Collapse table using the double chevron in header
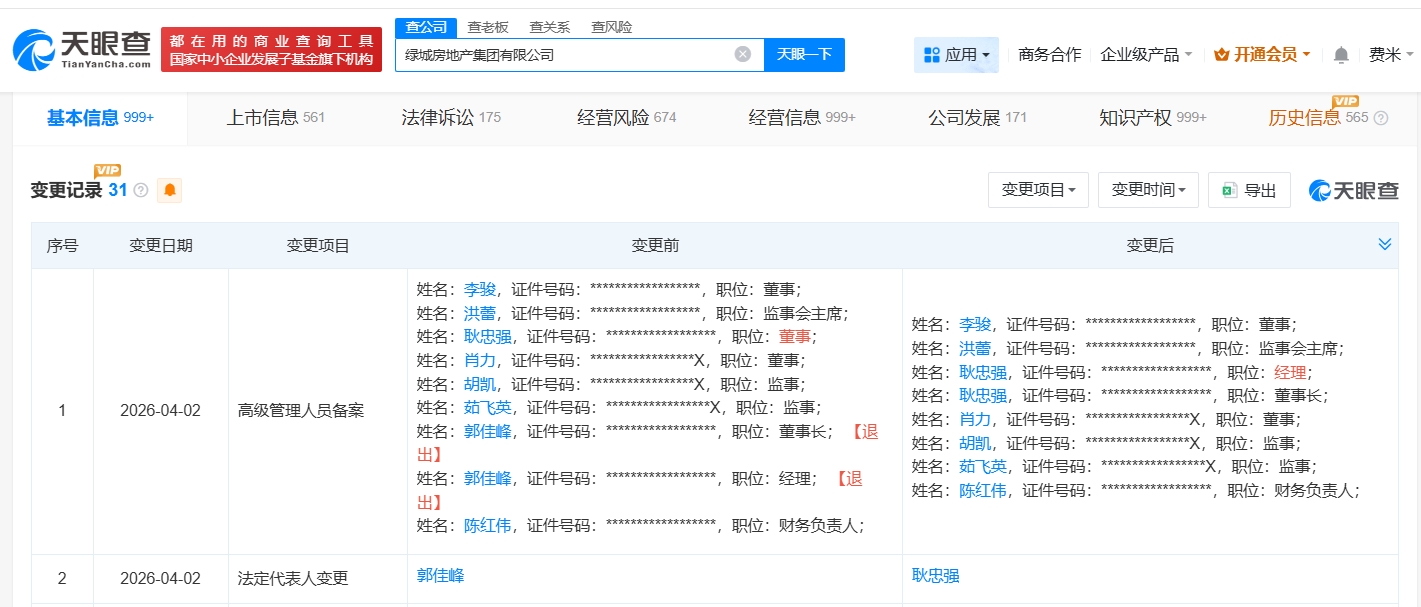Image resolution: width=1421 pixels, height=607 pixels. [1385, 245]
